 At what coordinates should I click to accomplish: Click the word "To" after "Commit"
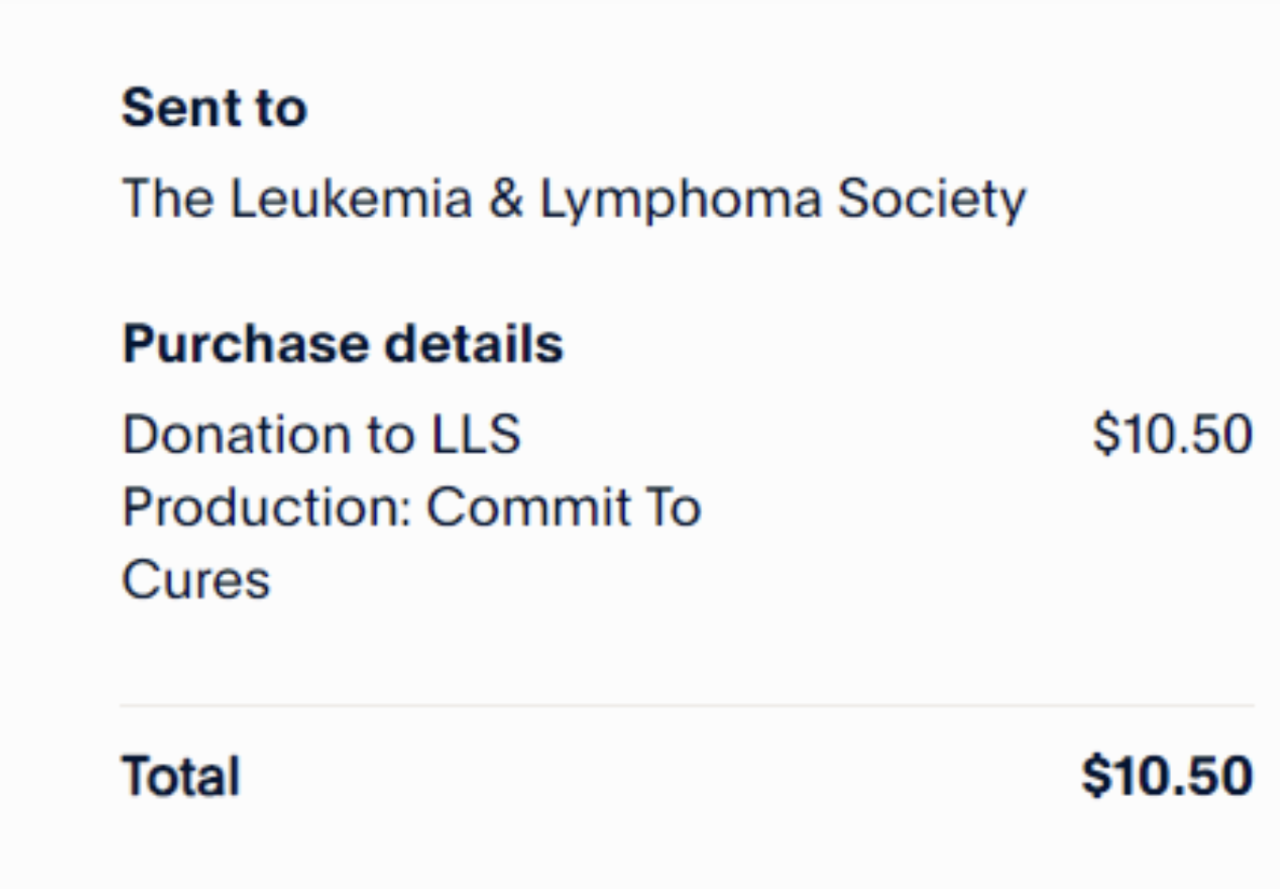[x=671, y=507]
